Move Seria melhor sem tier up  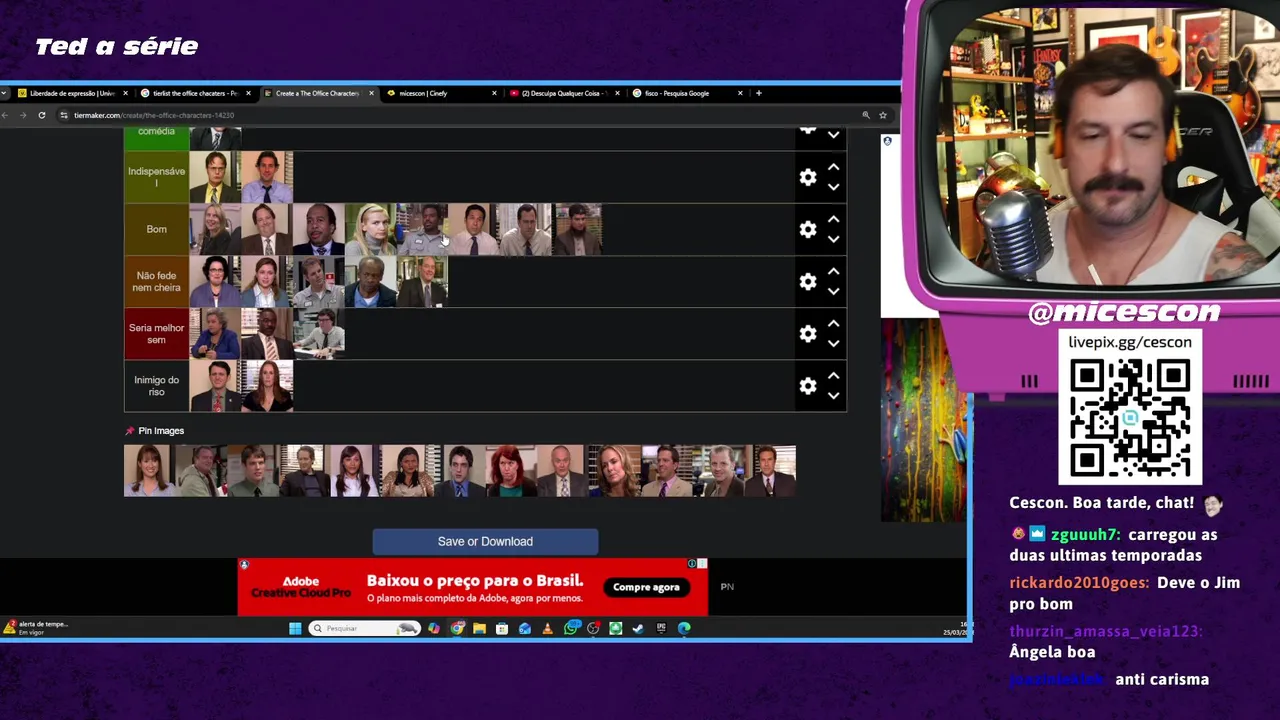833,323
